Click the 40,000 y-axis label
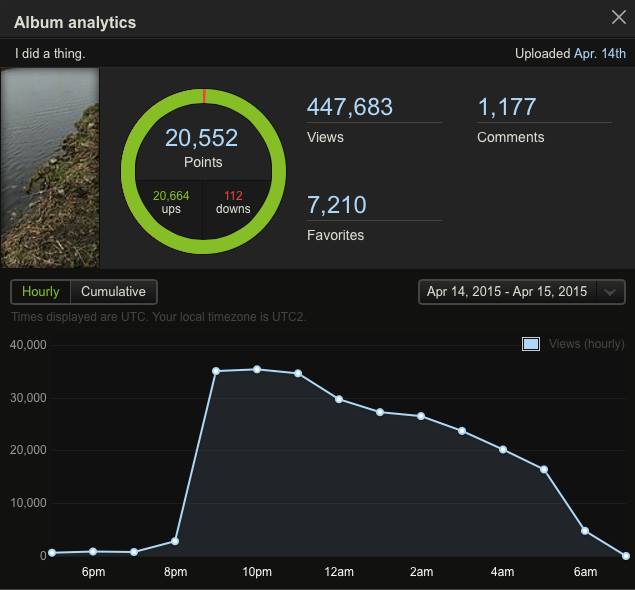Image resolution: width=635 pixels, height=590 pixels. (x=28, y=345)
